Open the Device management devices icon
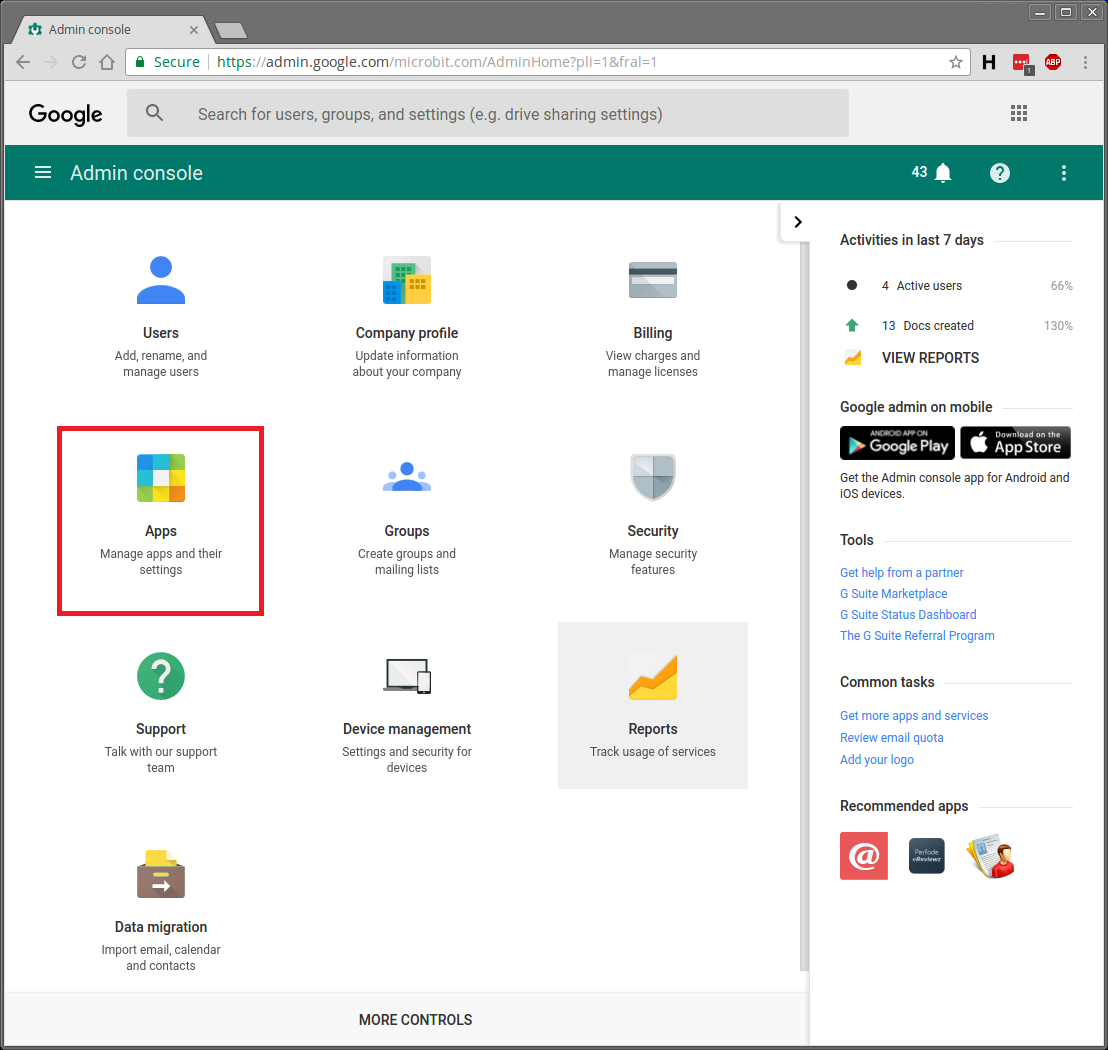This screenshot has height=1050, width=1108. click(x=407, y=676)
